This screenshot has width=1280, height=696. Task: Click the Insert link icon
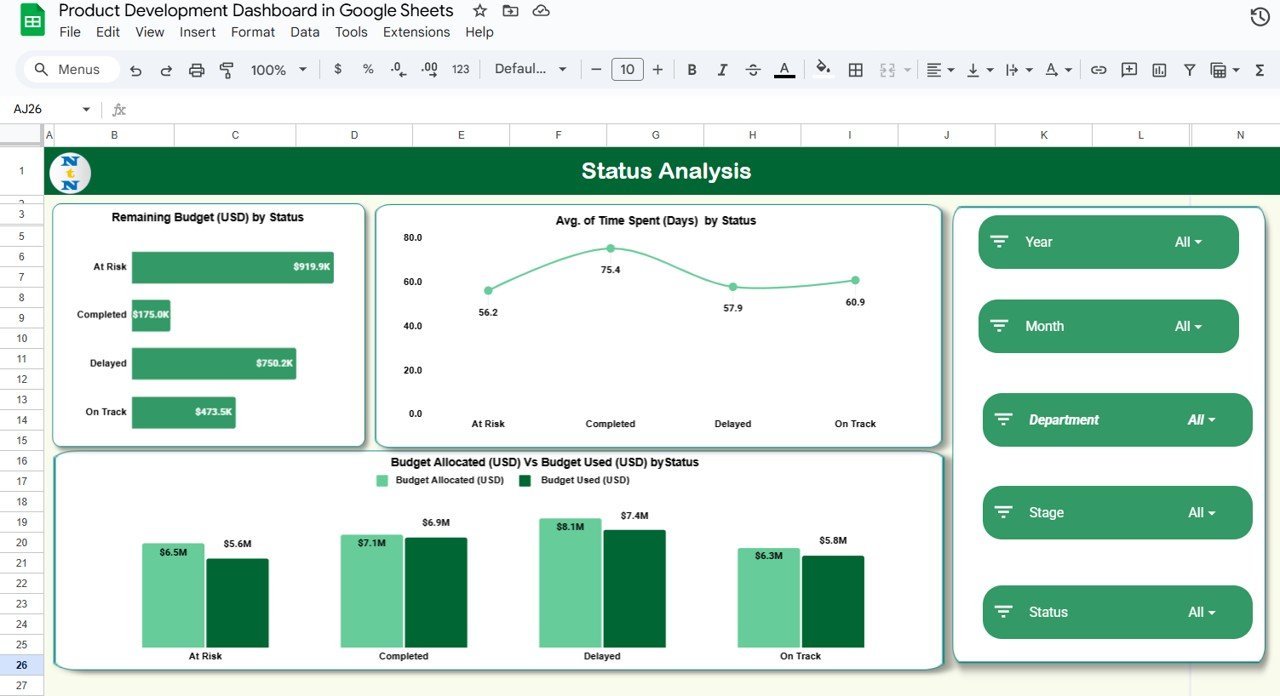pyautogui.click(x=1098, y=69)
